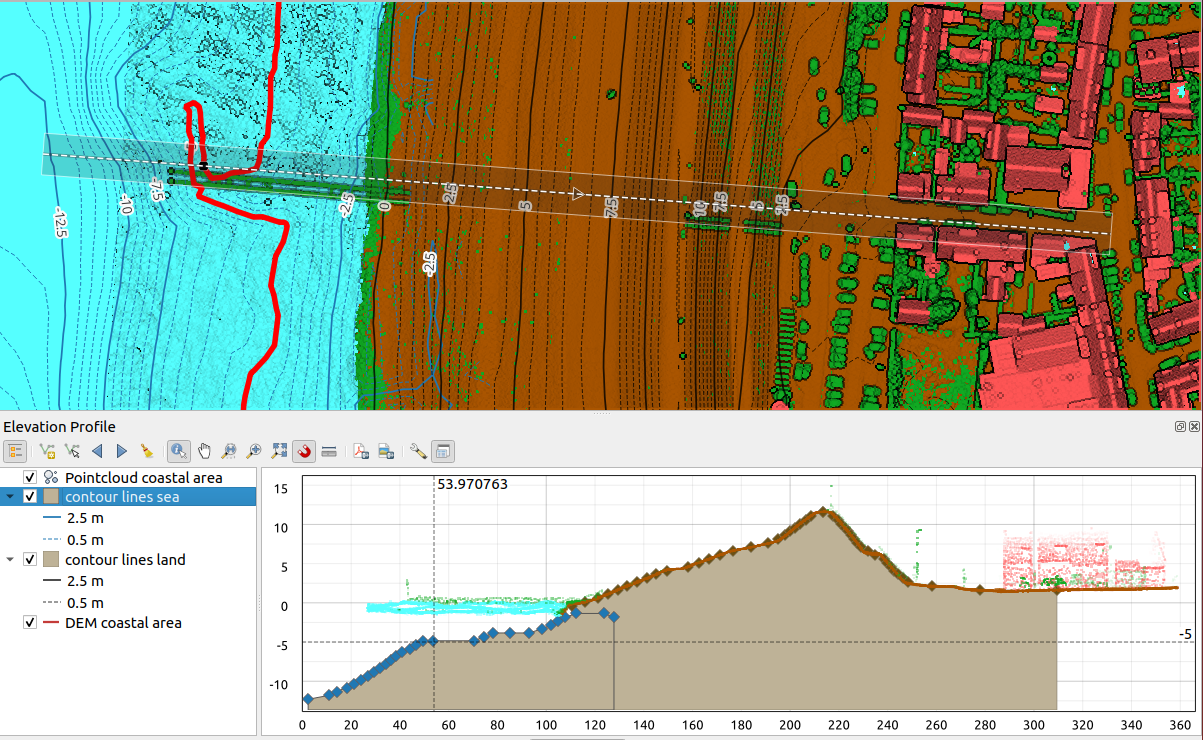Viewport: 1203px width, 740px height.
Task: Collapse the contour lines sea legend
Action: [8, 496]
